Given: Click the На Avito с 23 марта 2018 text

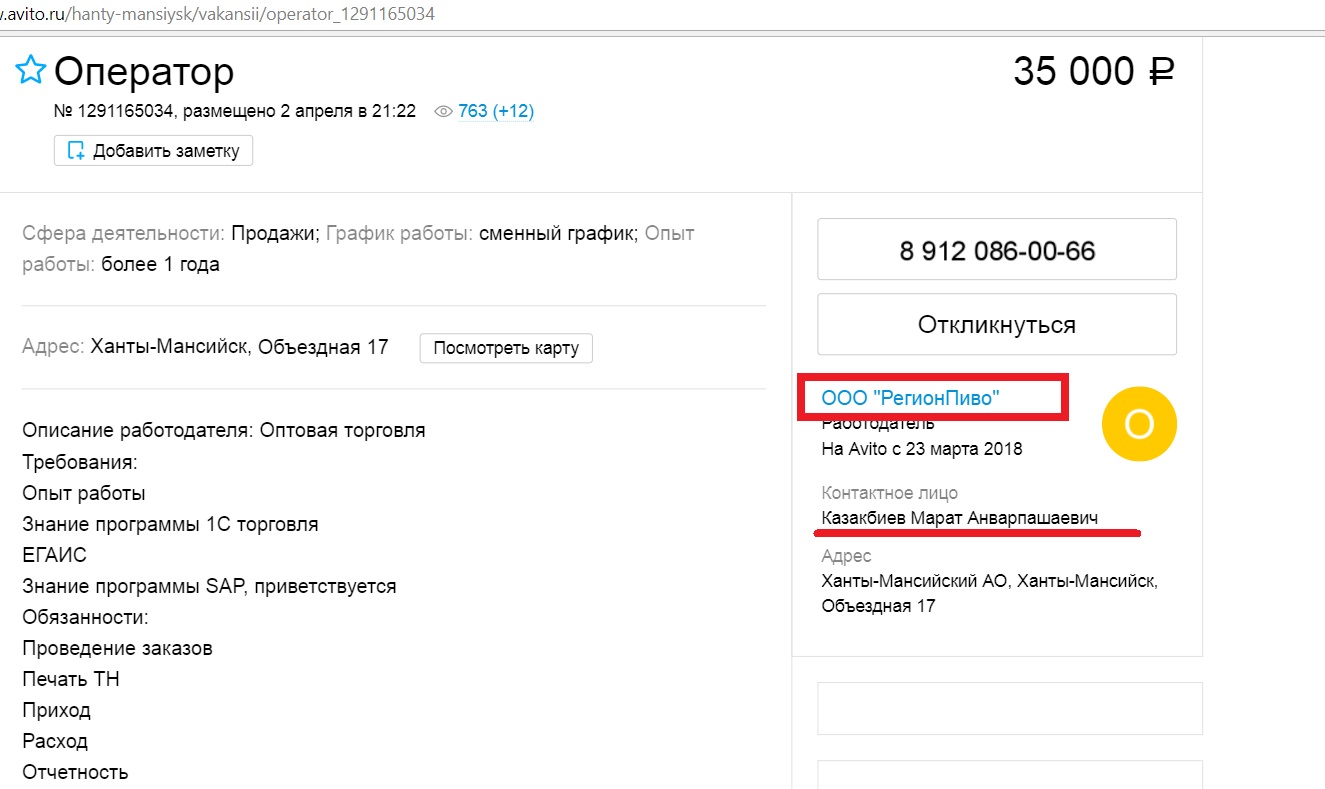Looking at the screenshot, I should [x=921, y=449].
